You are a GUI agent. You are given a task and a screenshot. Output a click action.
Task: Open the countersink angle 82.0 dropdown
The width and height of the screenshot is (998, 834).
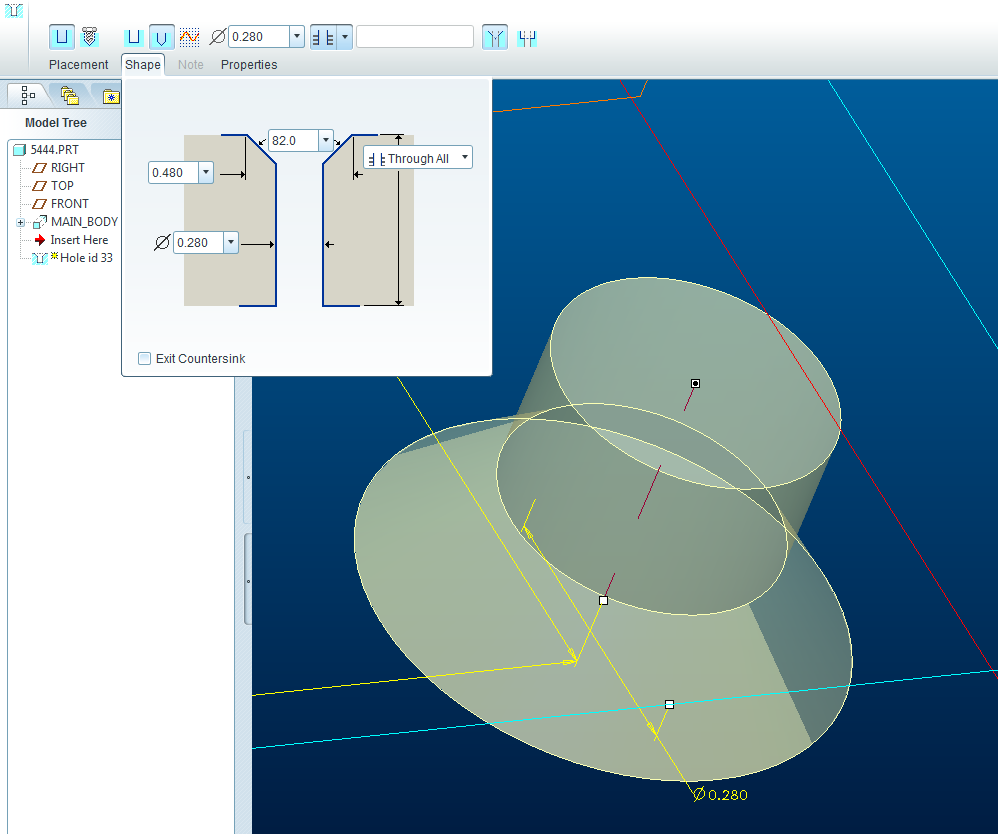click(x=324, y=140)
